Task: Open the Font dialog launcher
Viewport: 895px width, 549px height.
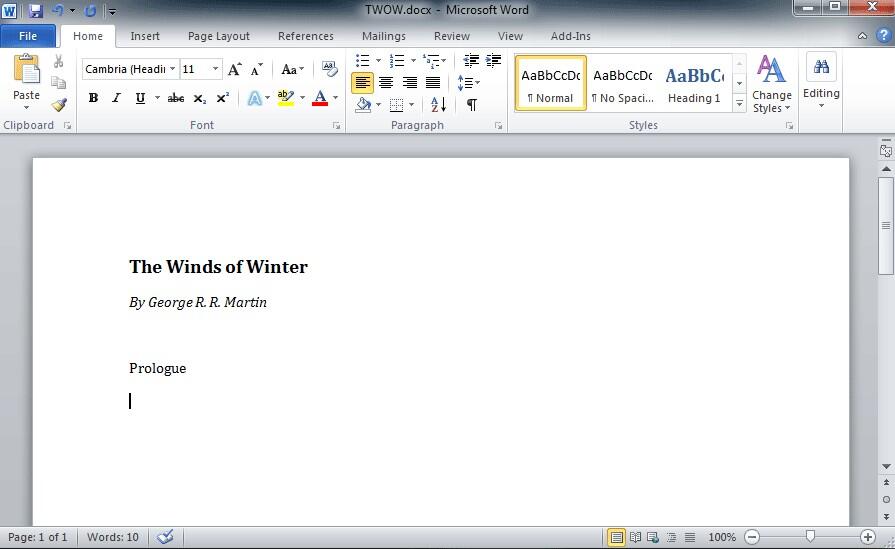Action: (336, 126)
